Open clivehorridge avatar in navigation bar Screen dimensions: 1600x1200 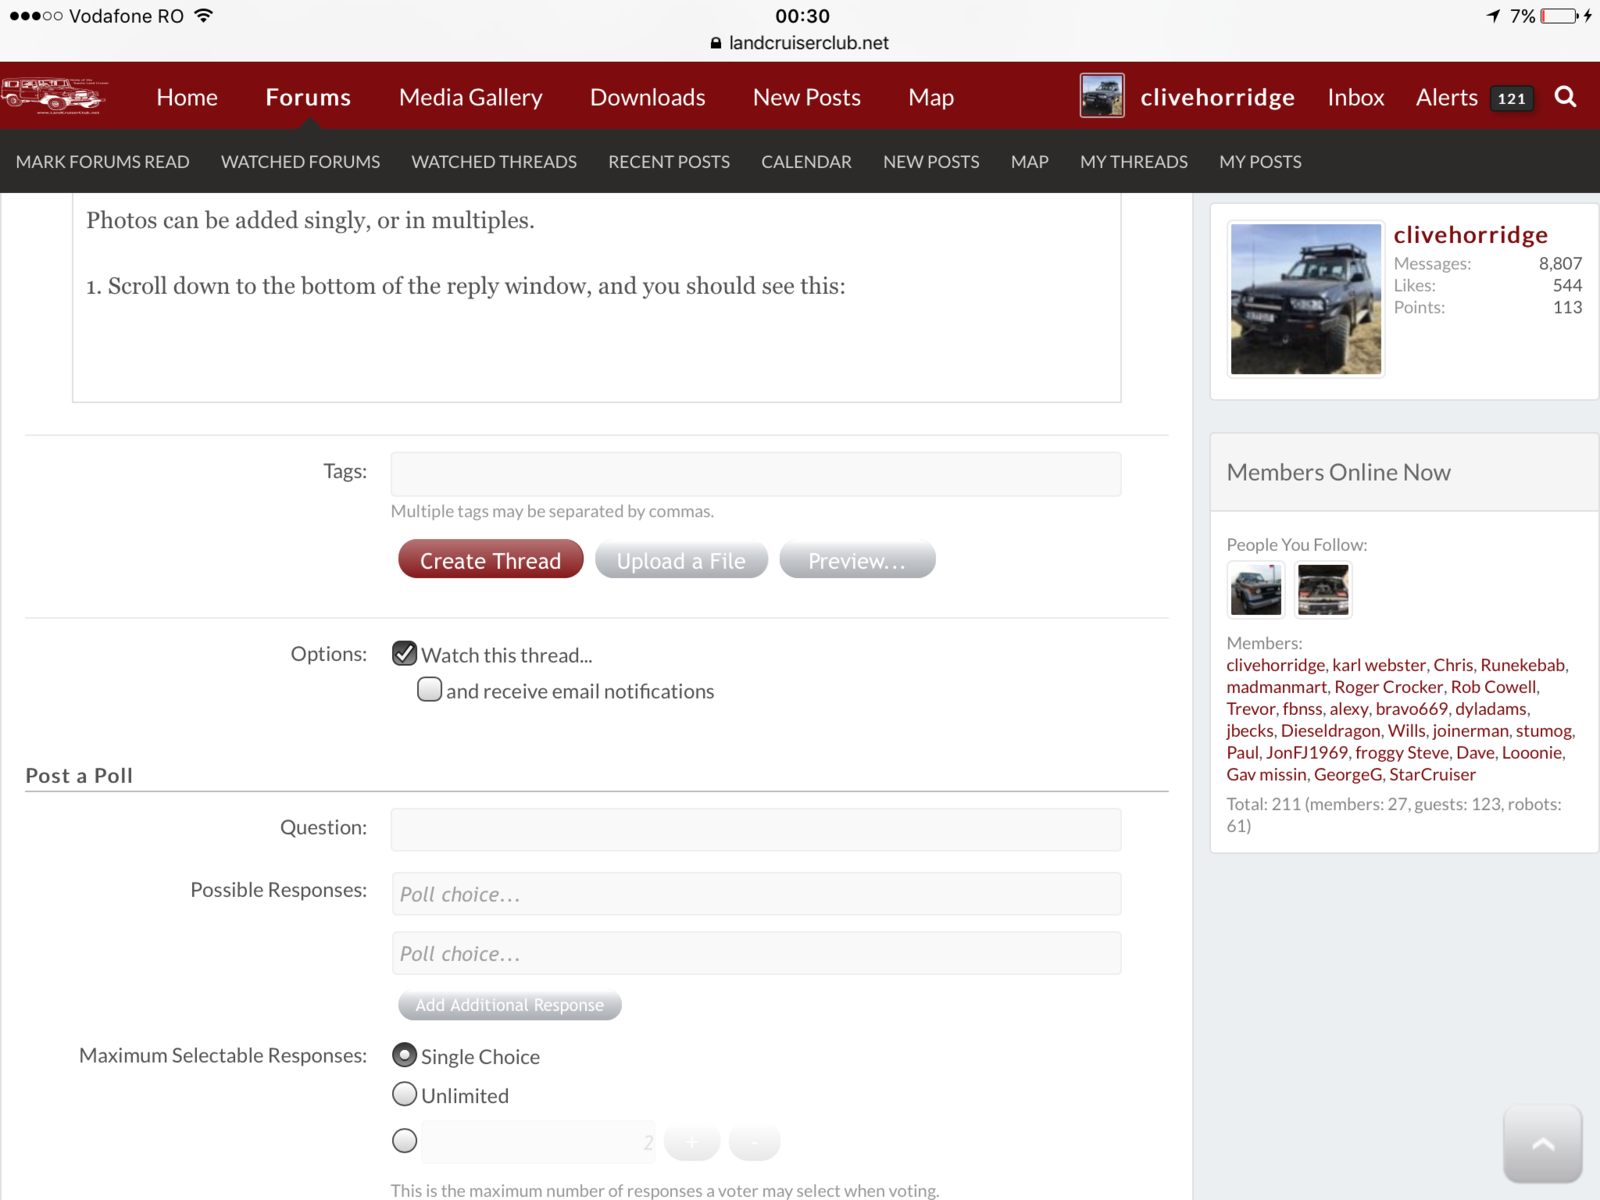pyautogui.click(x=1102, y=96)
